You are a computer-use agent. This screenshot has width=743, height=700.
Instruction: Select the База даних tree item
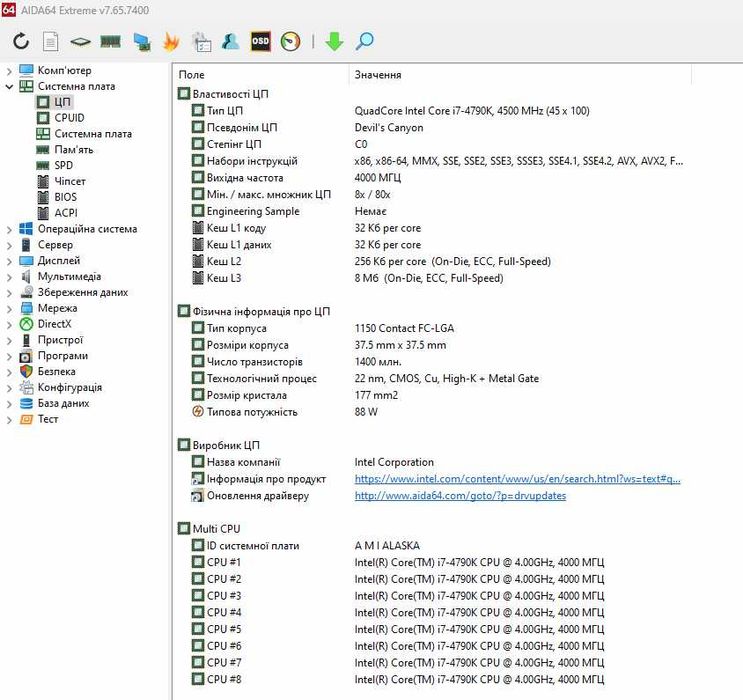[54, 403]
